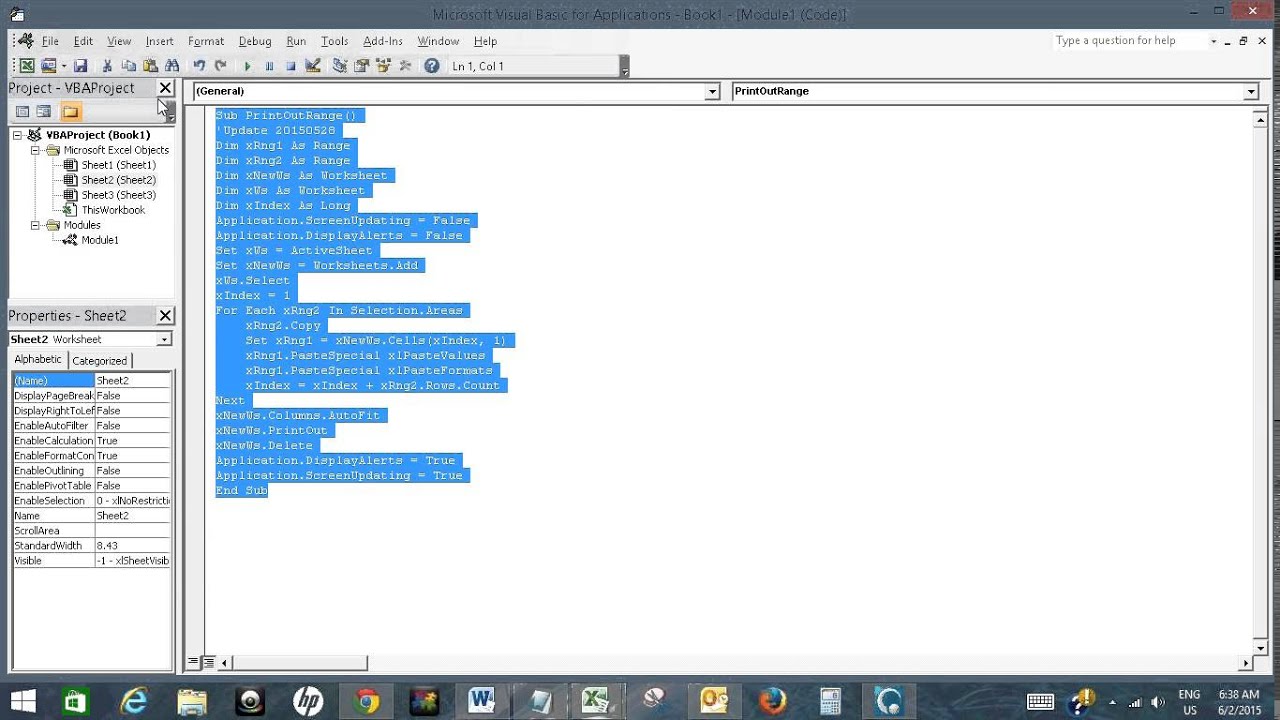Open the Toolbox toolbar icon
The width and height of the screenshot is (1280, 720).
[x=405, y=66]
